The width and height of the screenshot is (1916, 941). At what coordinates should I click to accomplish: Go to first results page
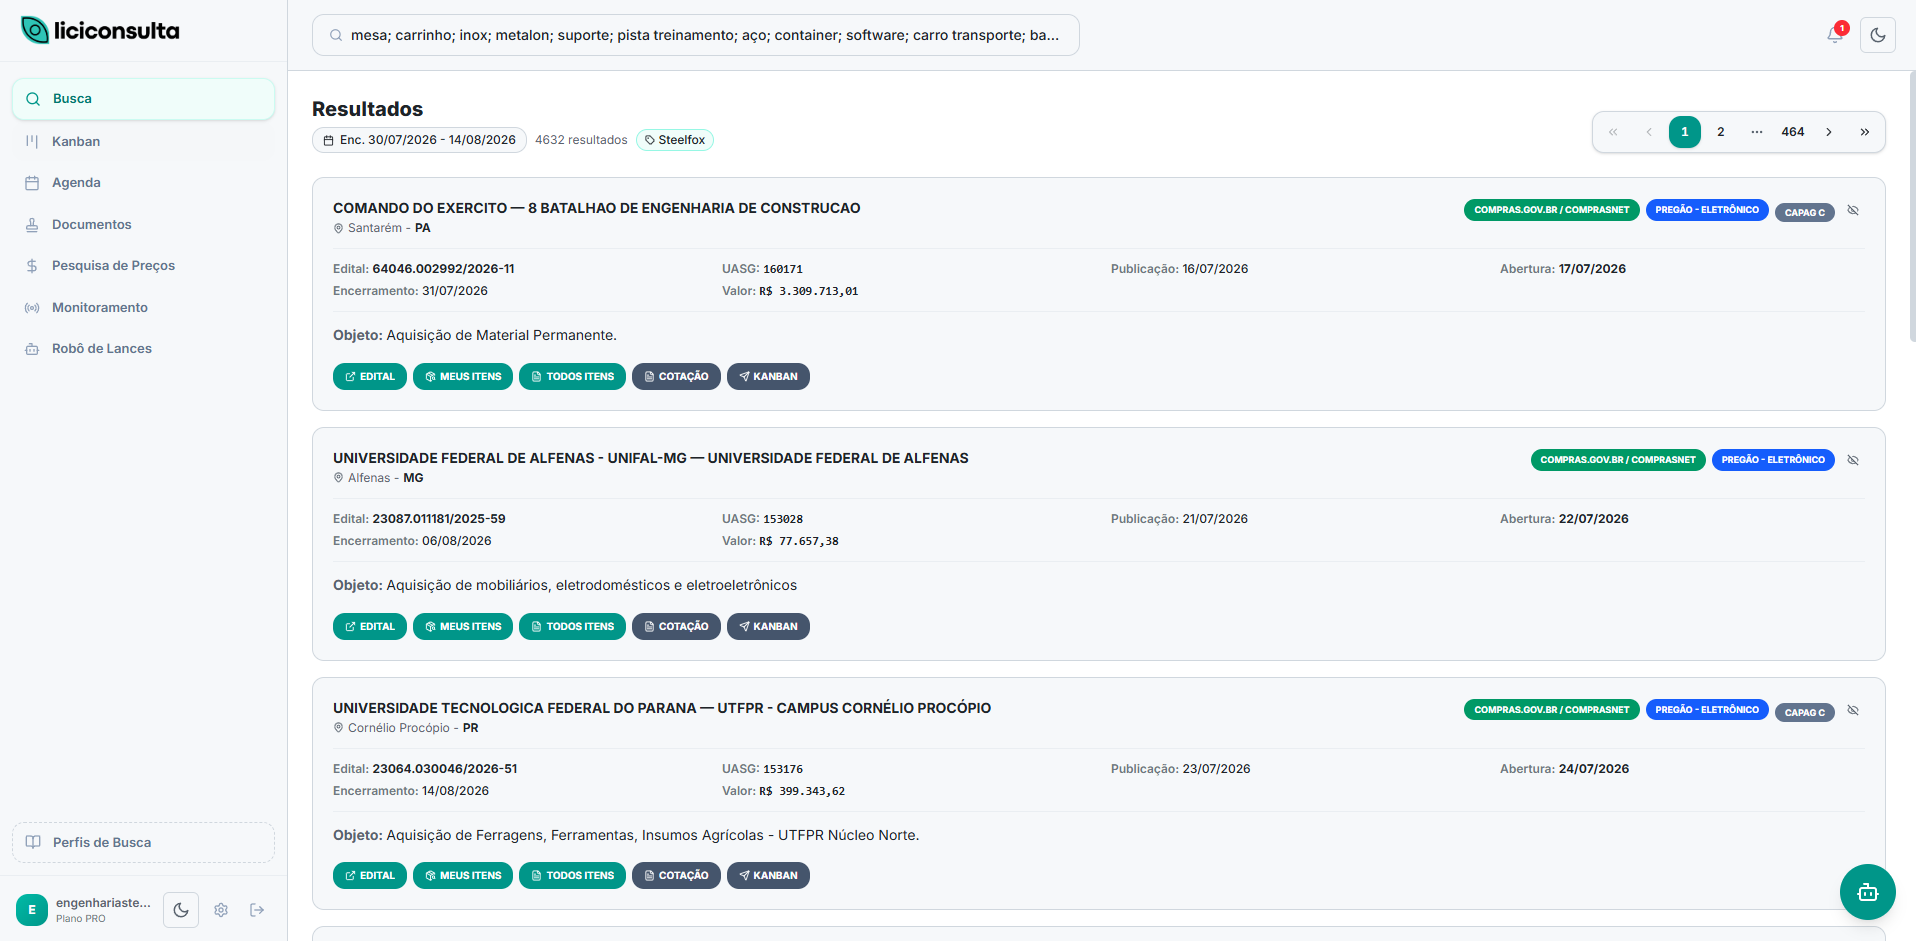coord(1613,132)
